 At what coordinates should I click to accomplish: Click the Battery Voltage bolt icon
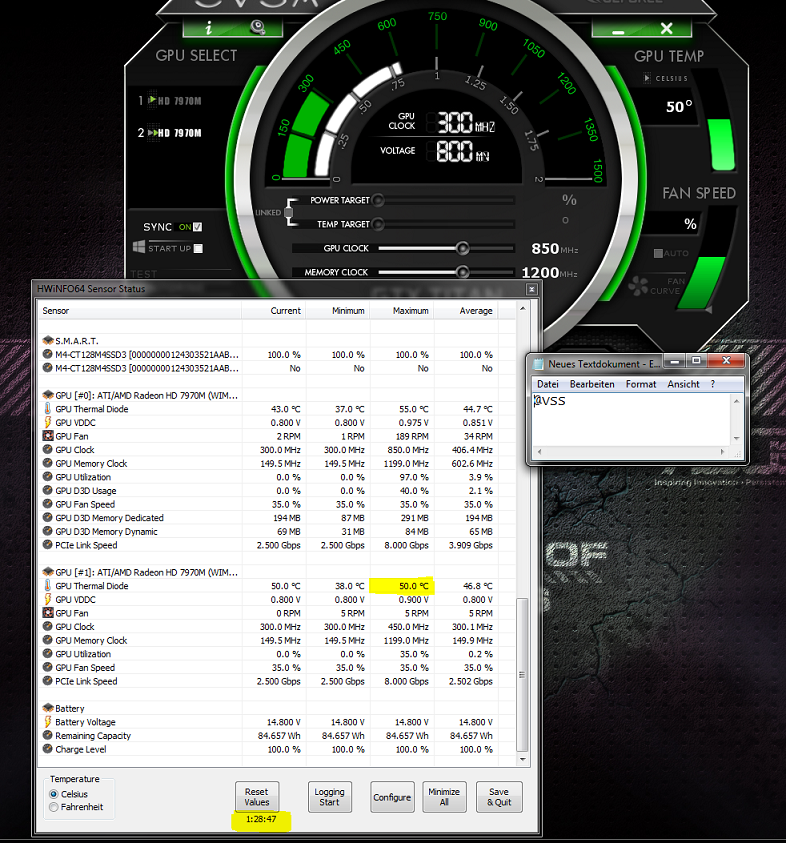(48, 721)
